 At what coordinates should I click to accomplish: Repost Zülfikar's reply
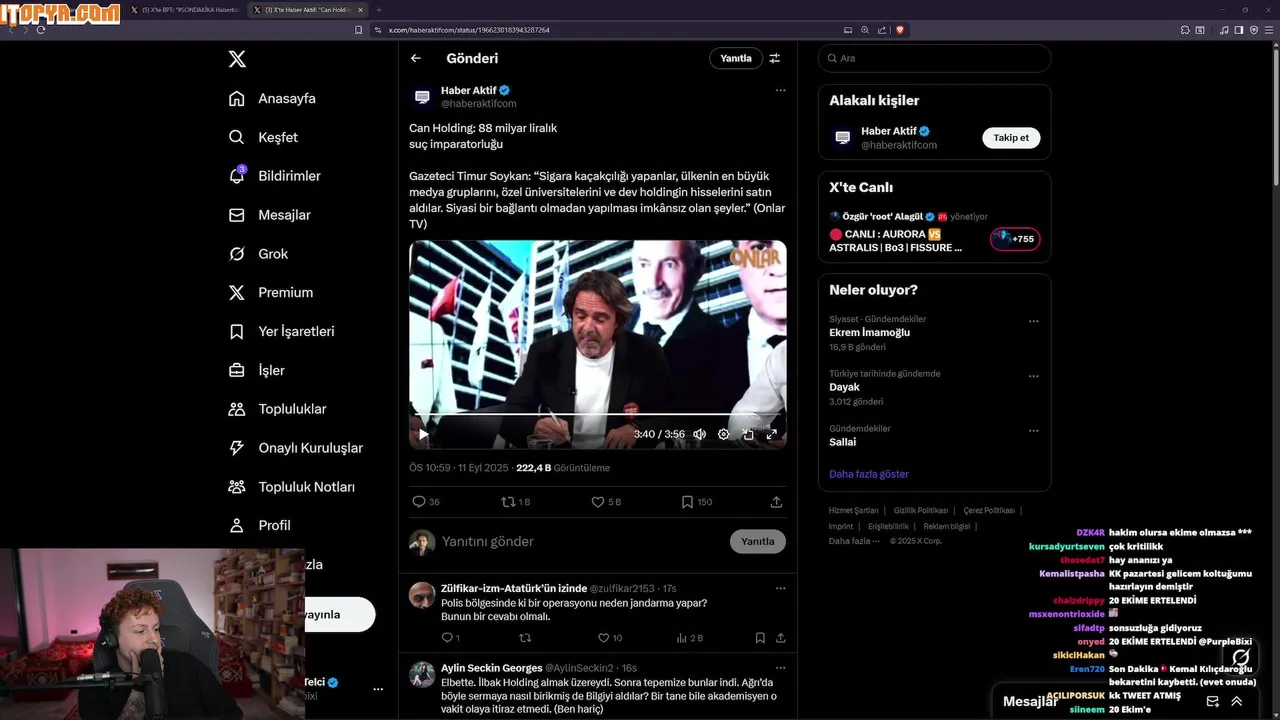point(525,638)
